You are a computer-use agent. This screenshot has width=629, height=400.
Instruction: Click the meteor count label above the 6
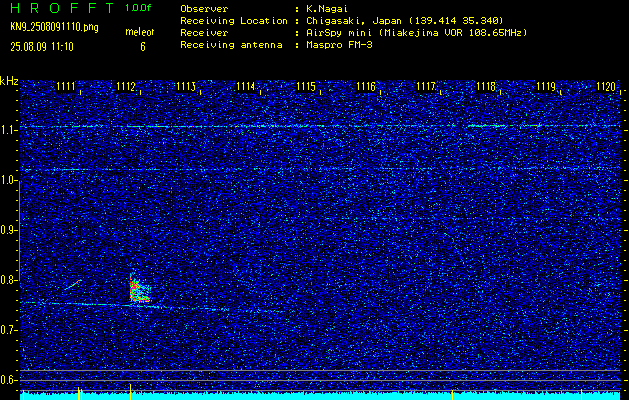click(140, 32)
